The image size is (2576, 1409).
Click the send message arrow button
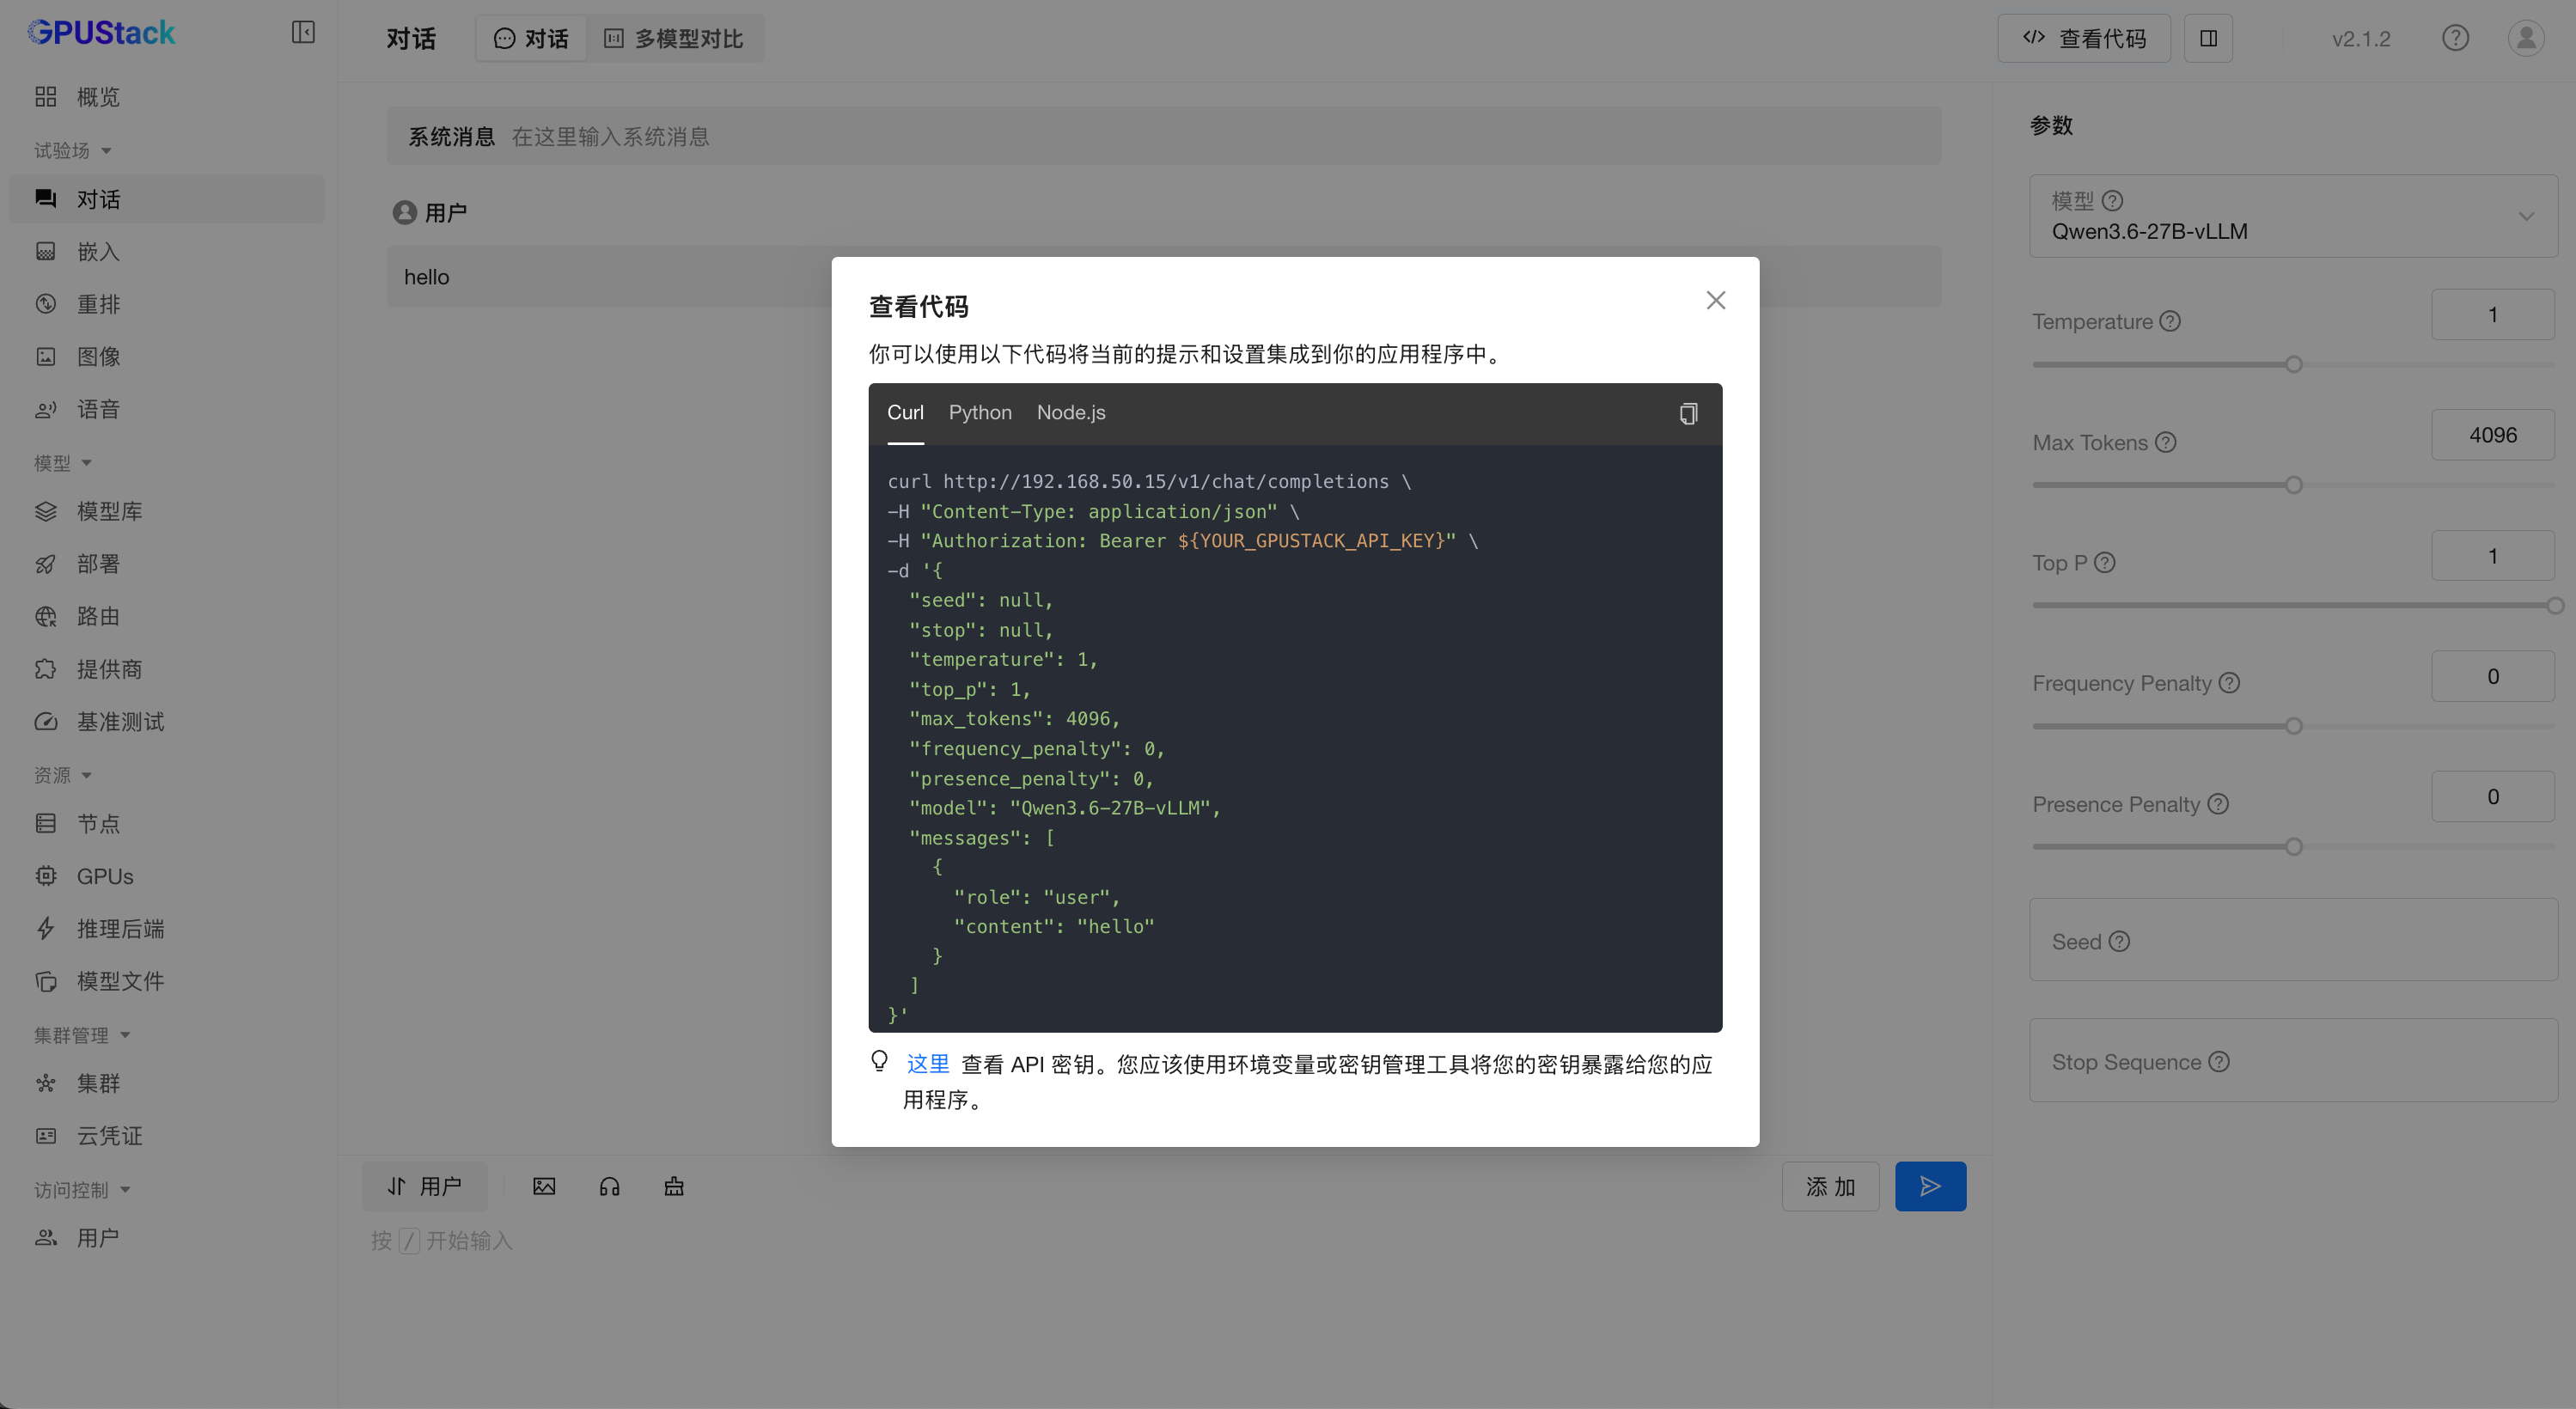(1930, 1186)
